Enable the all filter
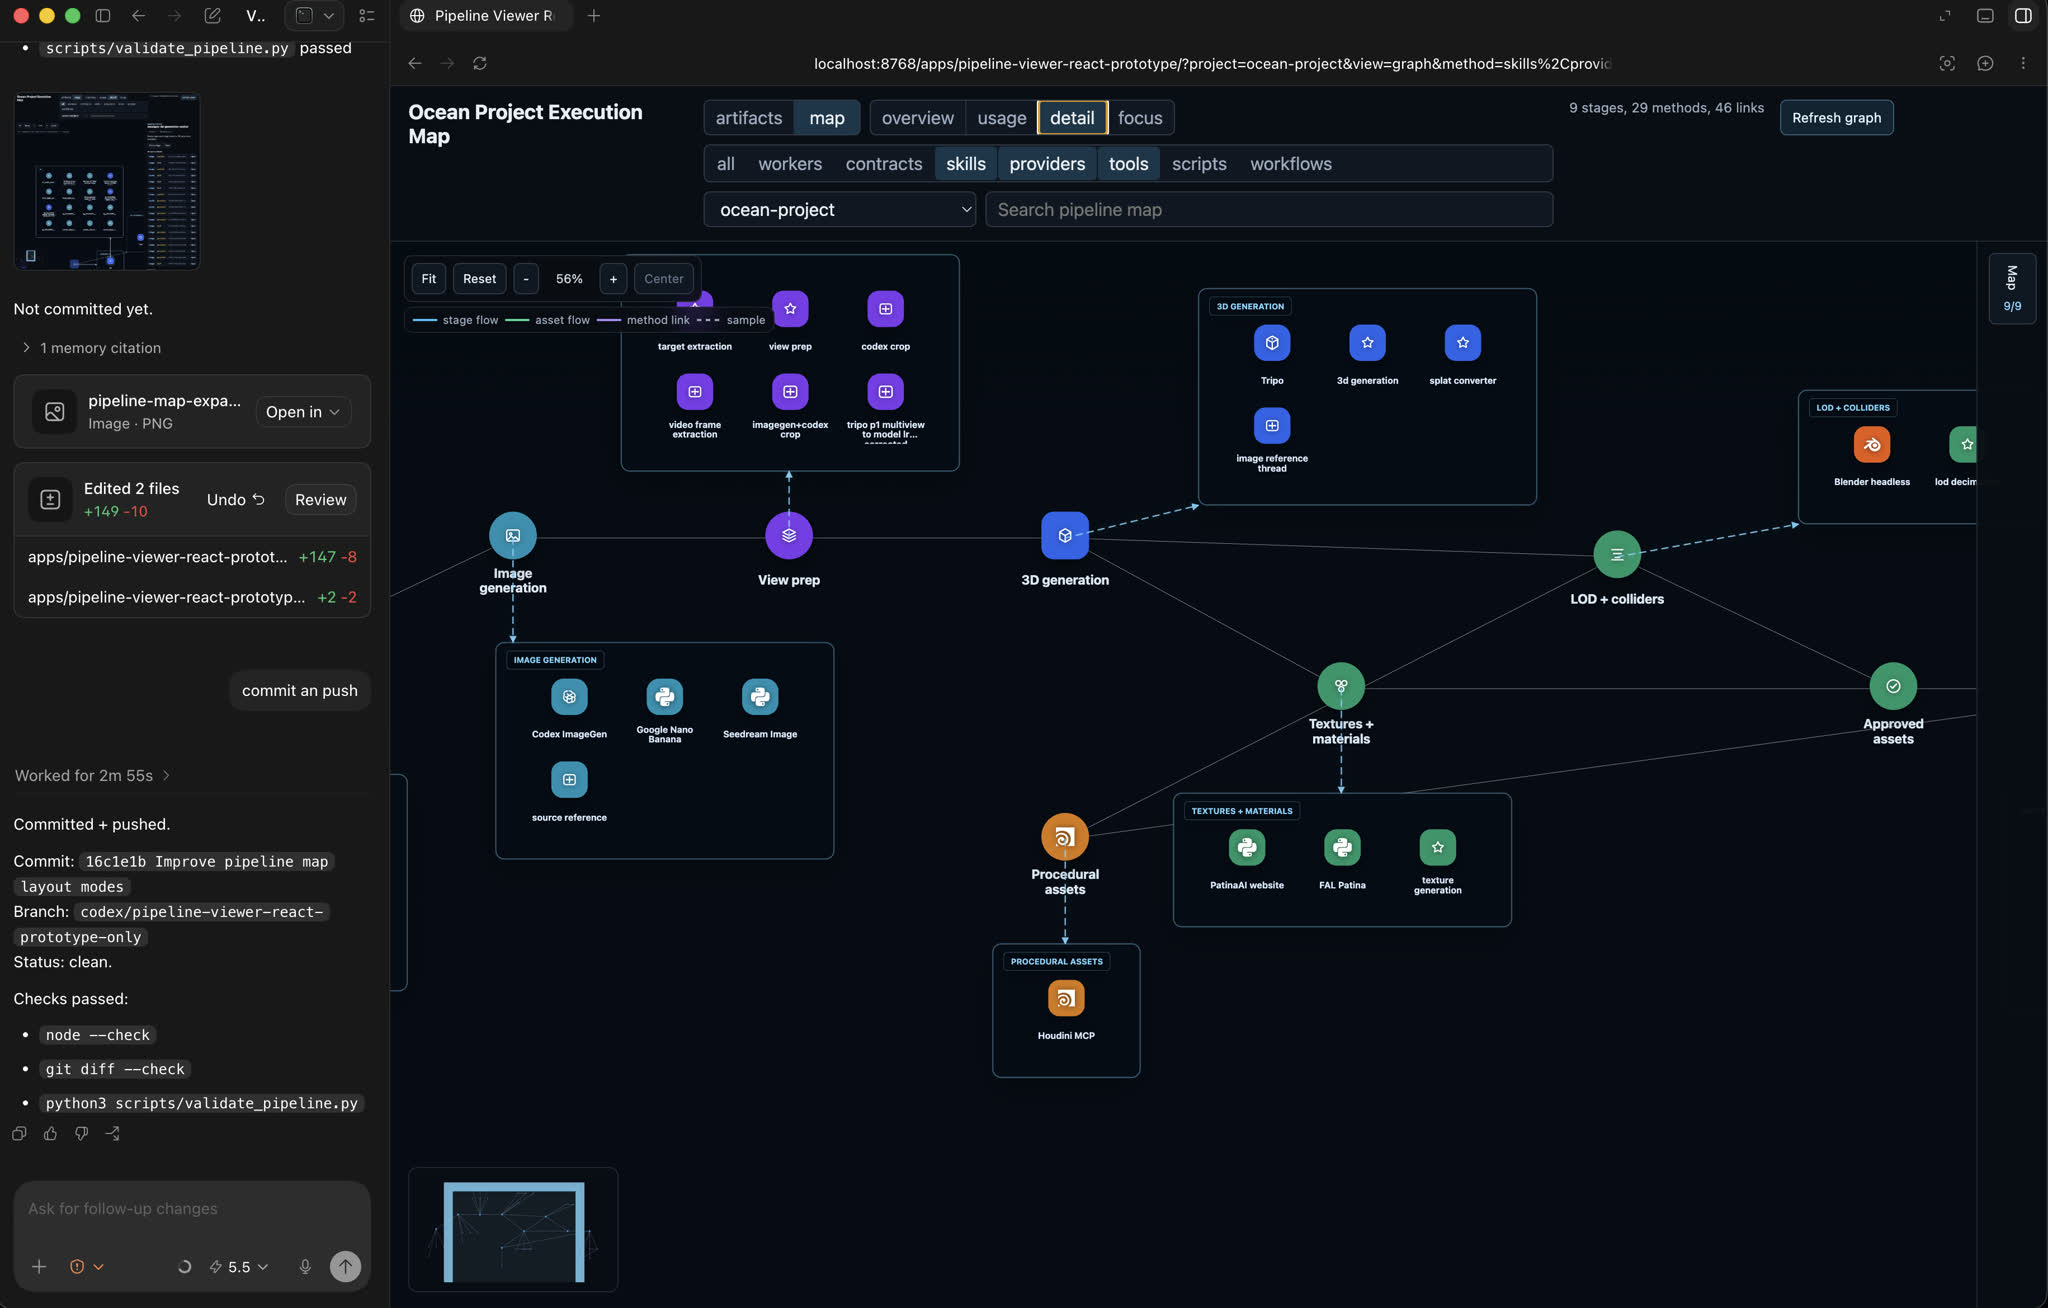Viewport: 2048px width, 1308px height. (x=726, y=164)
